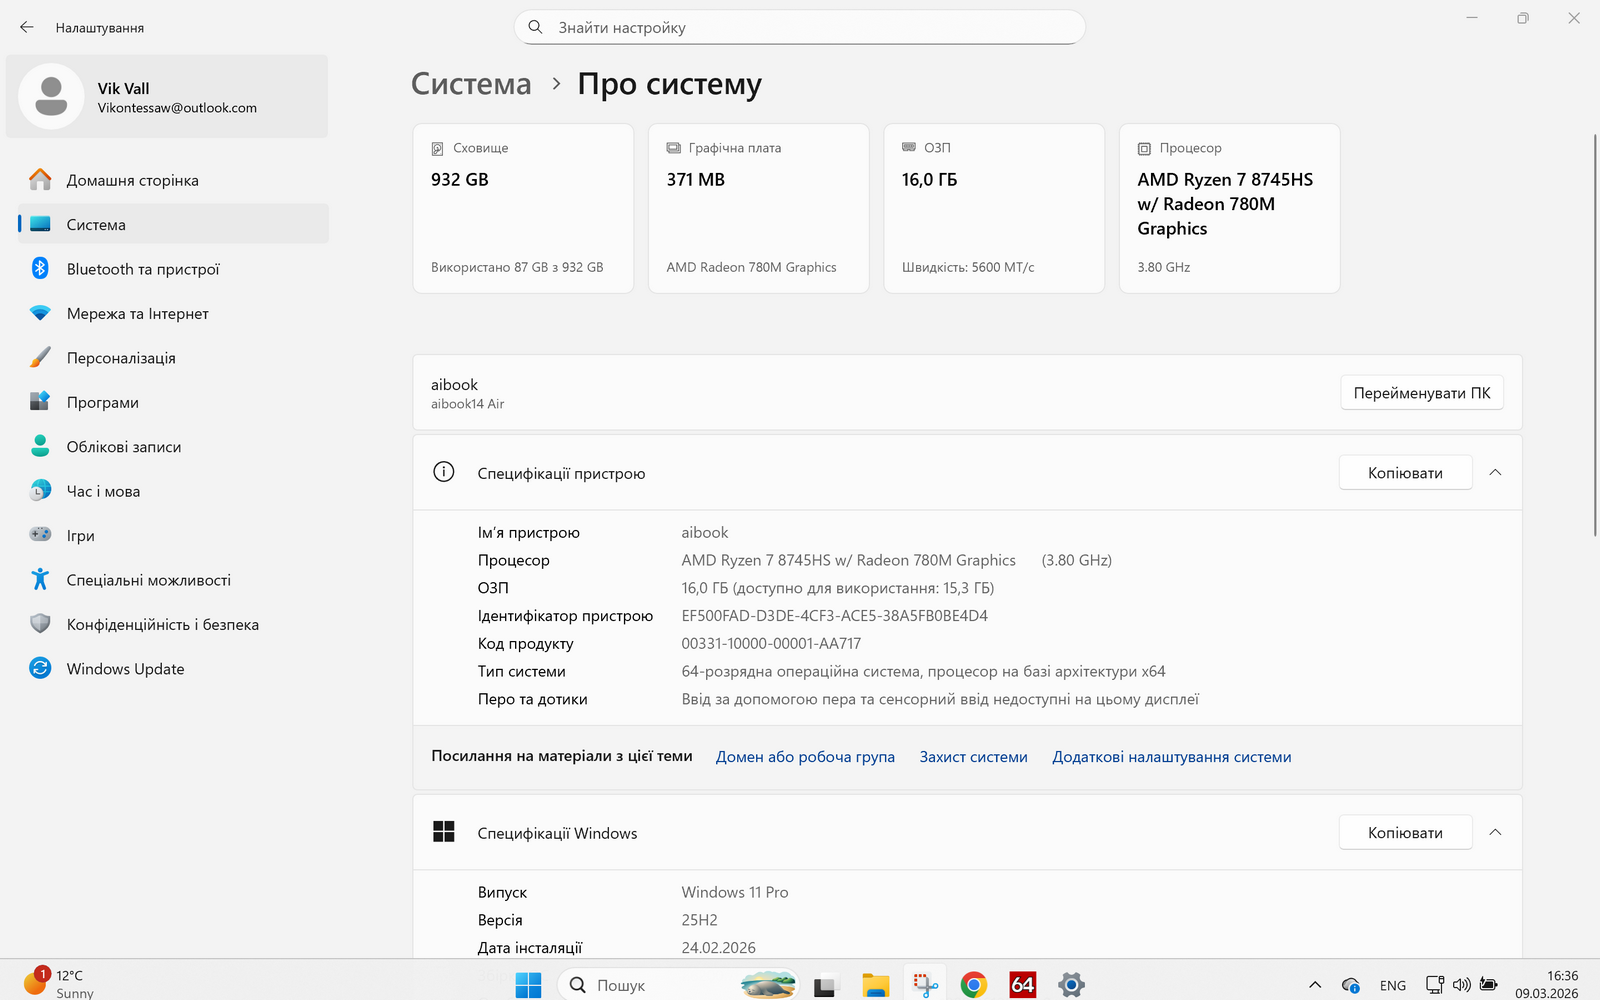Click the Знайти настройку search field
This screenshot has height=1000, width=1600.
(x=800, y=28)
